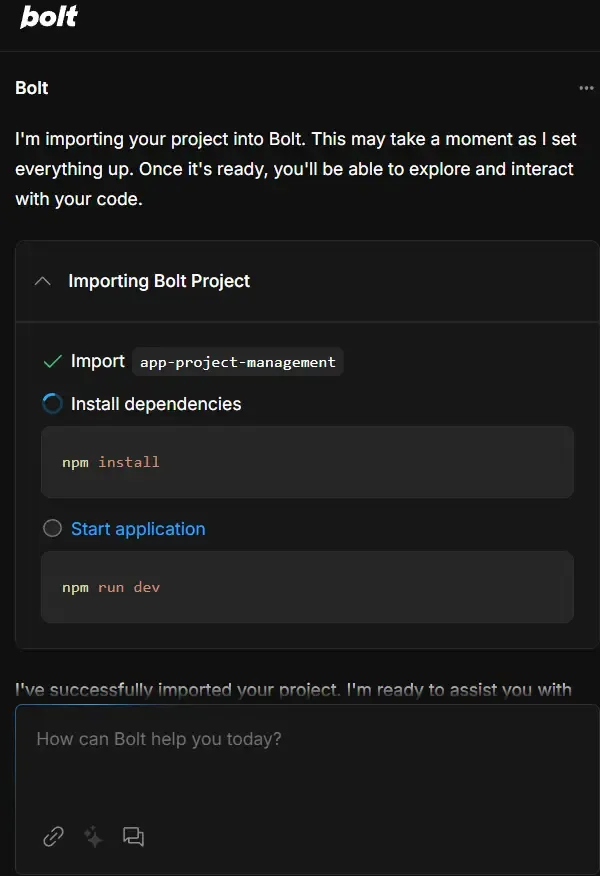Viewport: 600px width, 876px height.
Task: Click the npm run dev command block
Action: 307,587
